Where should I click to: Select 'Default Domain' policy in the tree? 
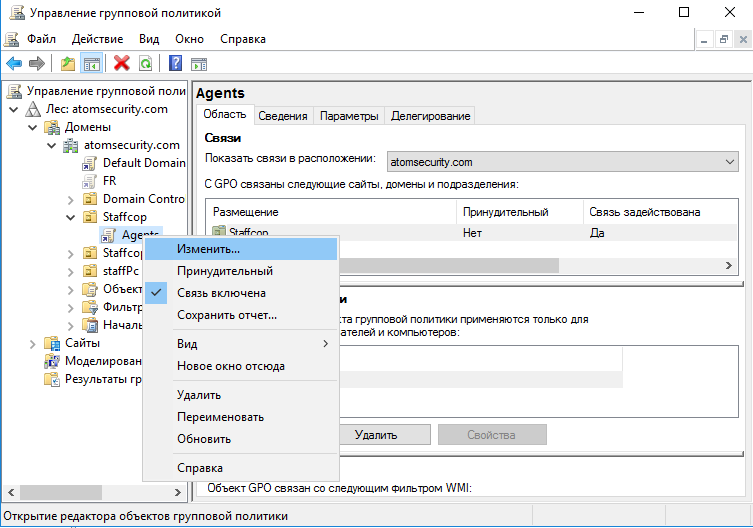143,163
